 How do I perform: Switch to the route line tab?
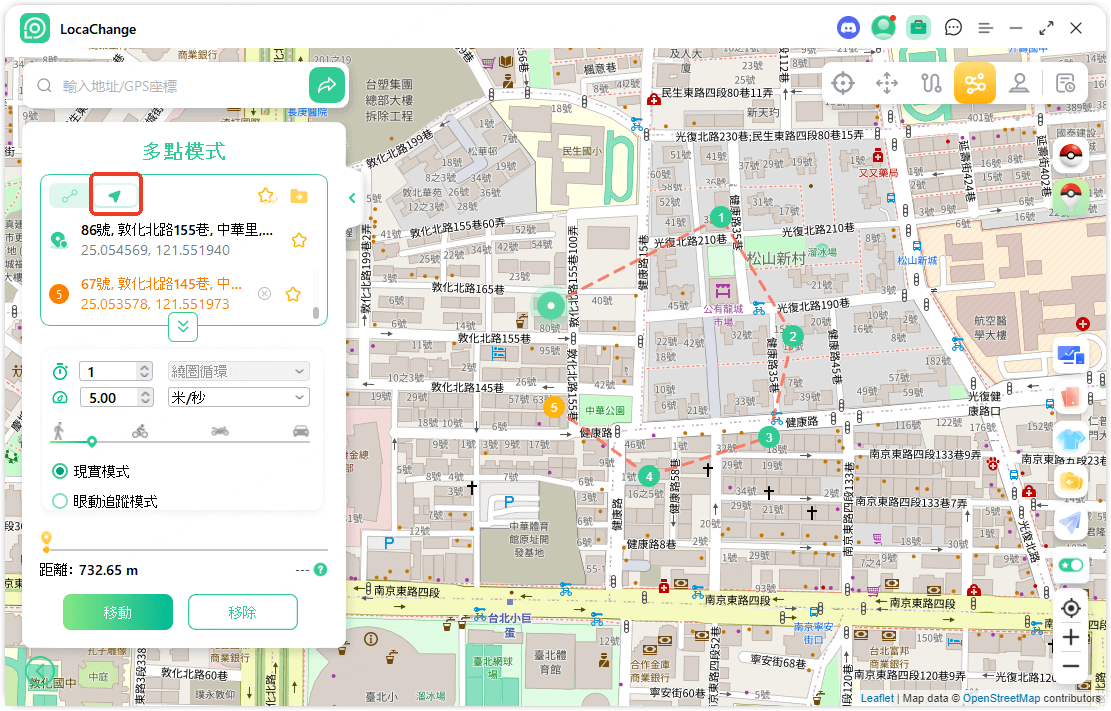point(69,196)
